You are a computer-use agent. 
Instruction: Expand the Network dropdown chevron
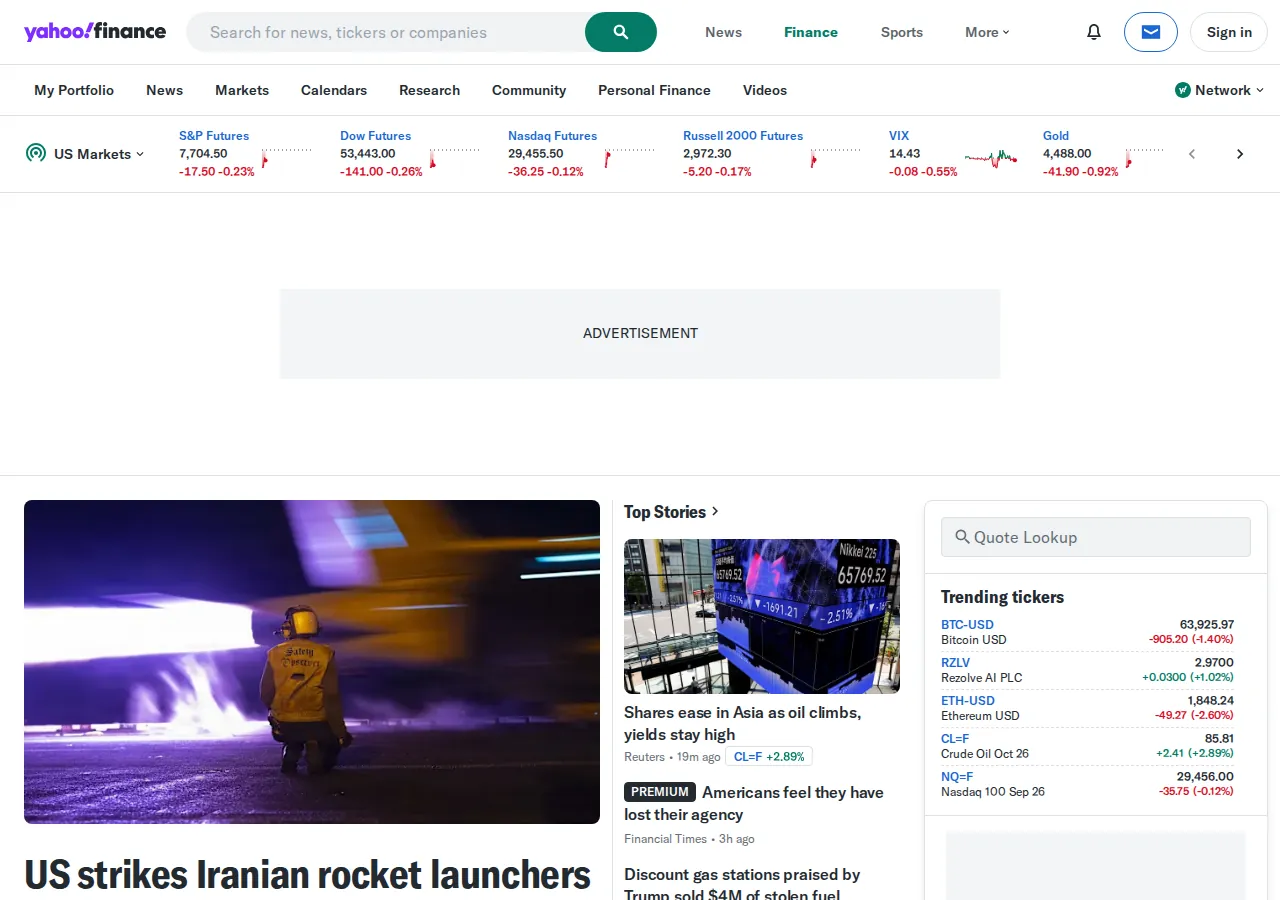click(1260, 90)
